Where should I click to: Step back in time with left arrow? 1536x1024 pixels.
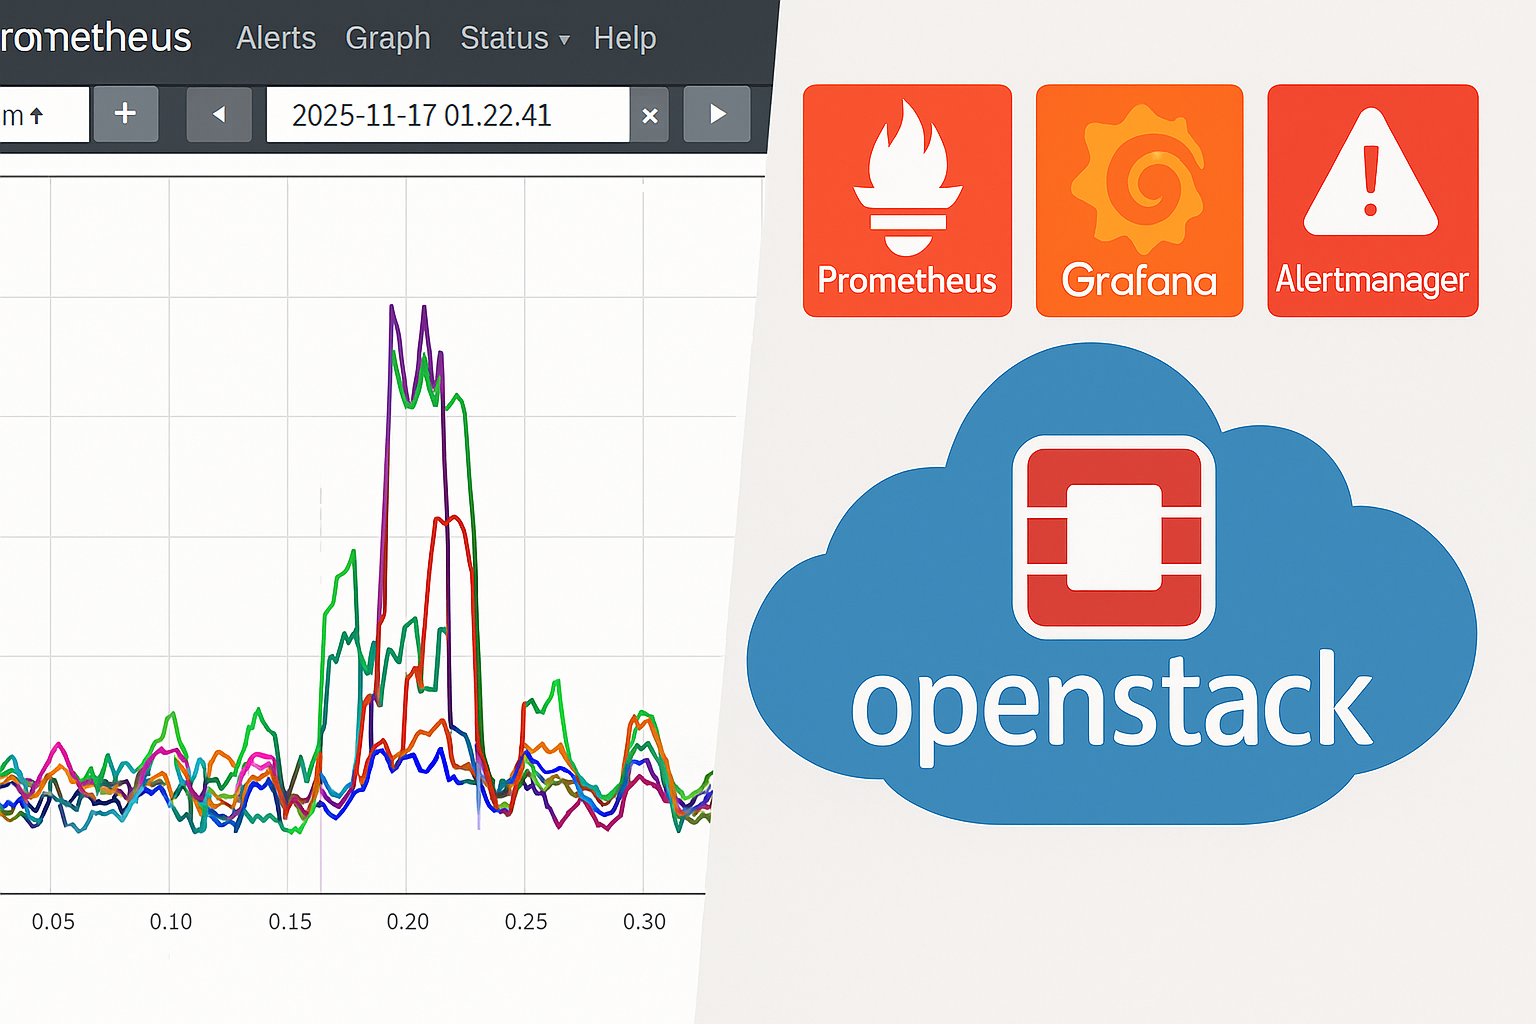[x=219, y=114]
